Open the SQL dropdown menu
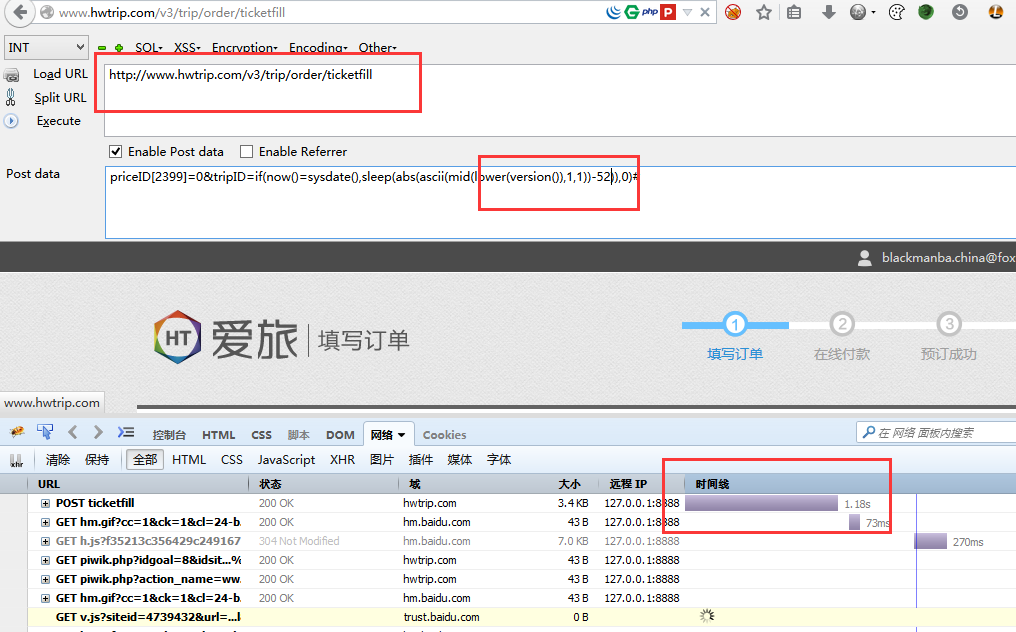1016x632 pixels. pyautogui.click(x=148, y=48)
